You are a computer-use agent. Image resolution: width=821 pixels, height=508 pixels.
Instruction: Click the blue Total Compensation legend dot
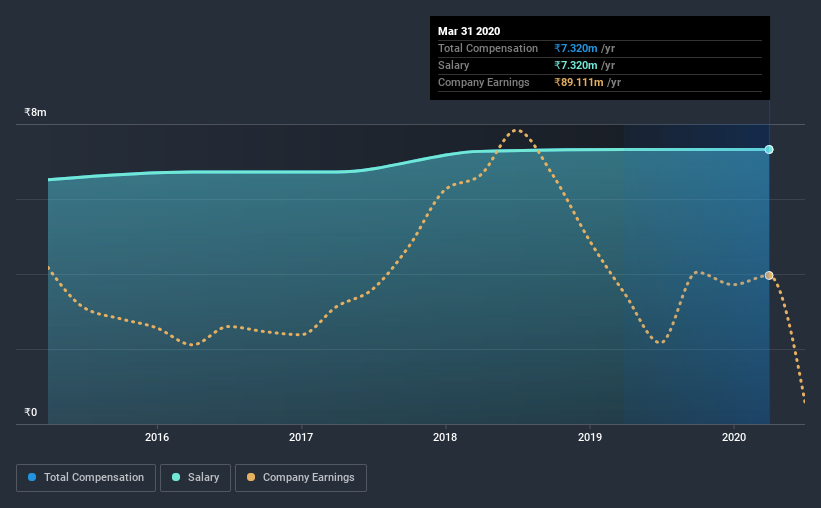(32, 477)
